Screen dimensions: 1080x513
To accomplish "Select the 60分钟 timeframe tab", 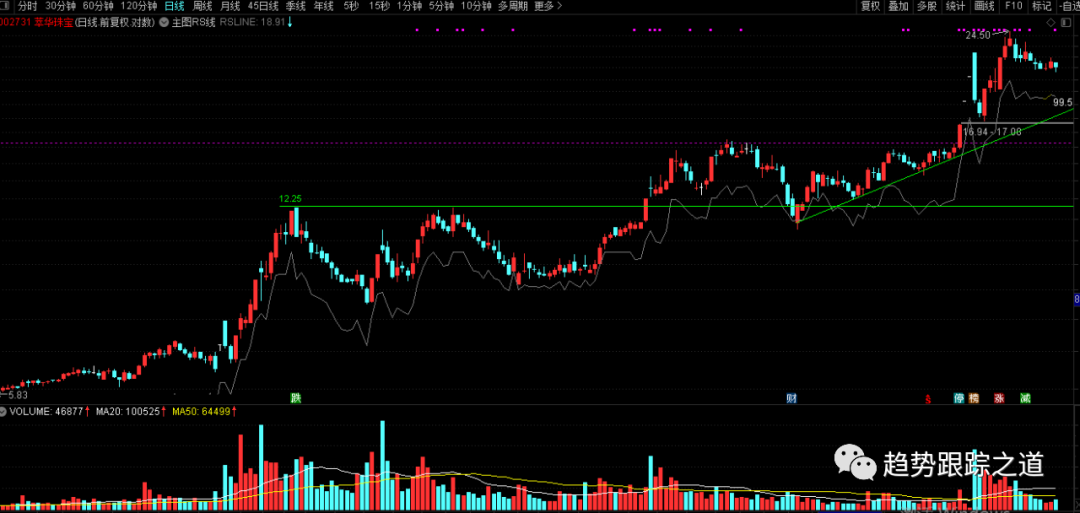I will tap(98, 6).
